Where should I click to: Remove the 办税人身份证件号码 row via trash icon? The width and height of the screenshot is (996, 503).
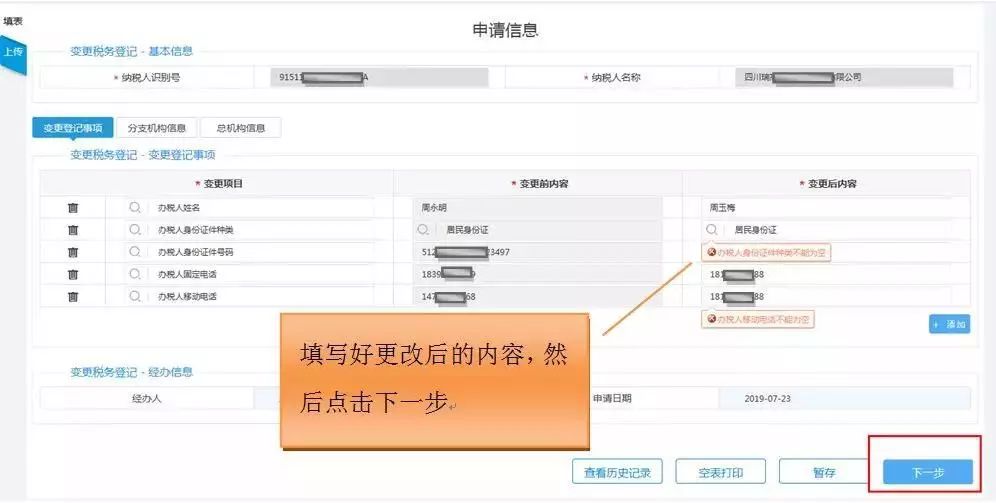click(73, 252)
